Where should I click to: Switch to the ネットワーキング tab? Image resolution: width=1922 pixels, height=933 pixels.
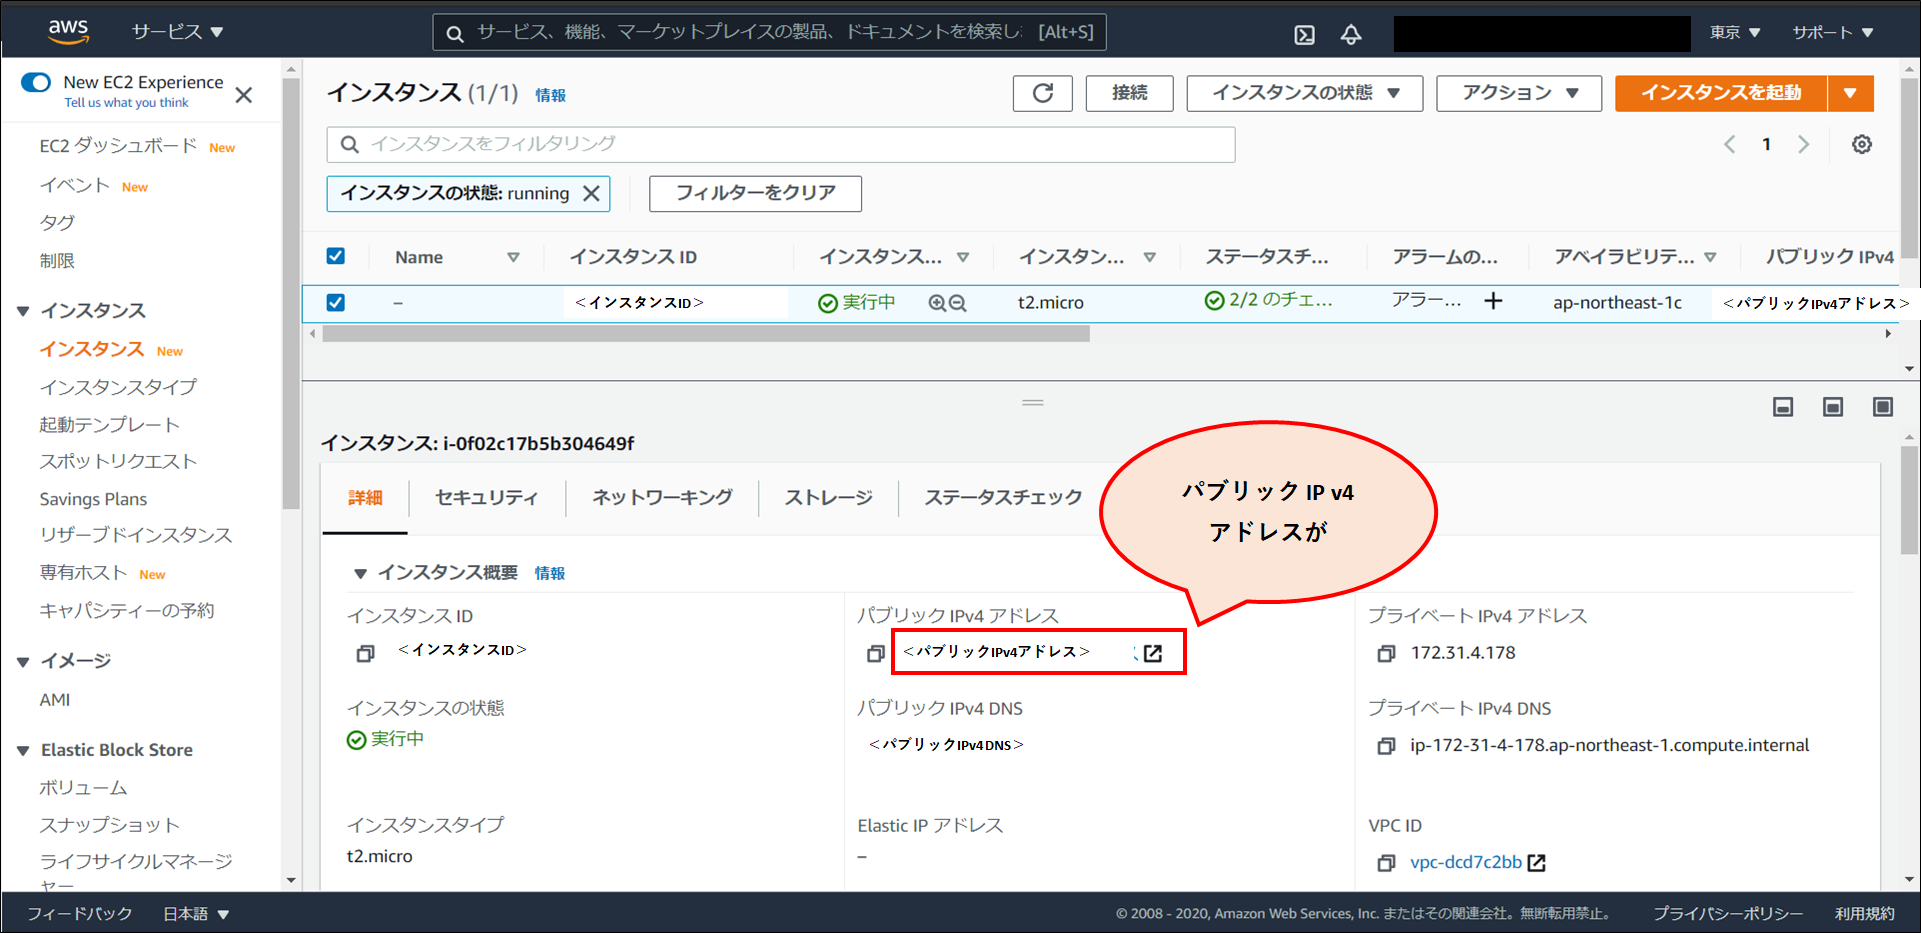(x=662, y=497)
